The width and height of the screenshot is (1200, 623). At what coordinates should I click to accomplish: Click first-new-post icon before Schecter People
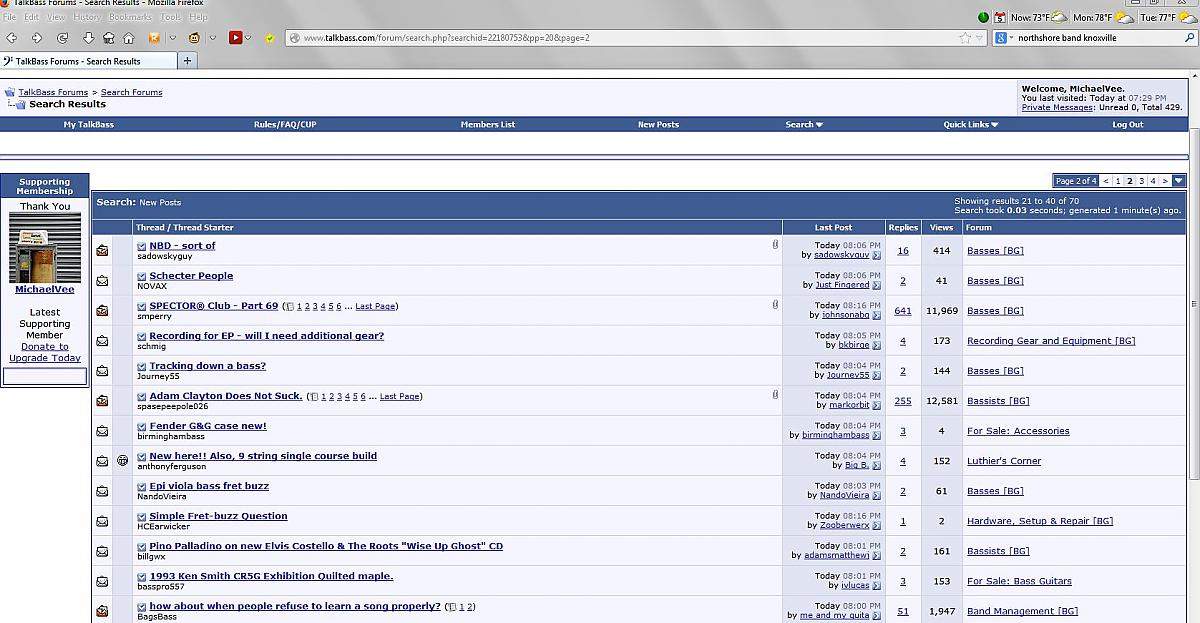(142, 276)
